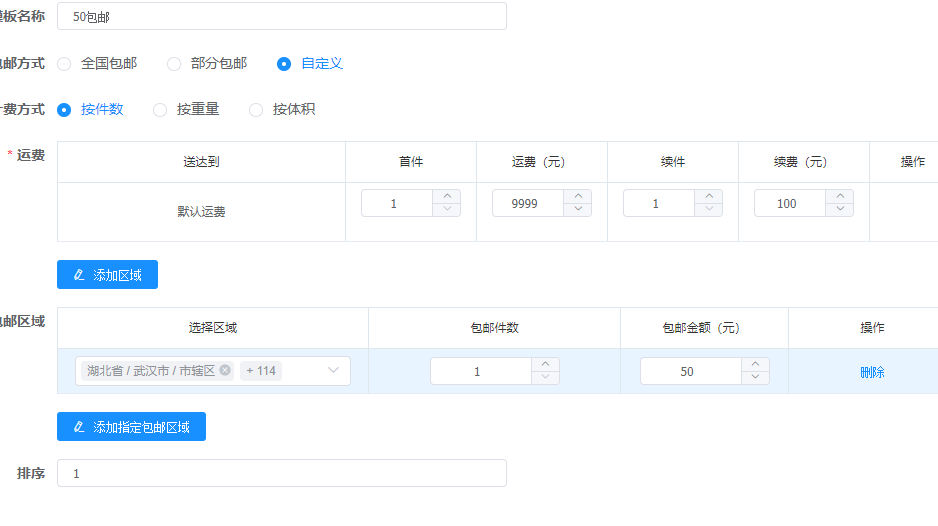Decrease 包邮金额 50 with down arrow
The height and width of the screenshot is (526, 938).
pyautogui.click(x=756, y=378)
